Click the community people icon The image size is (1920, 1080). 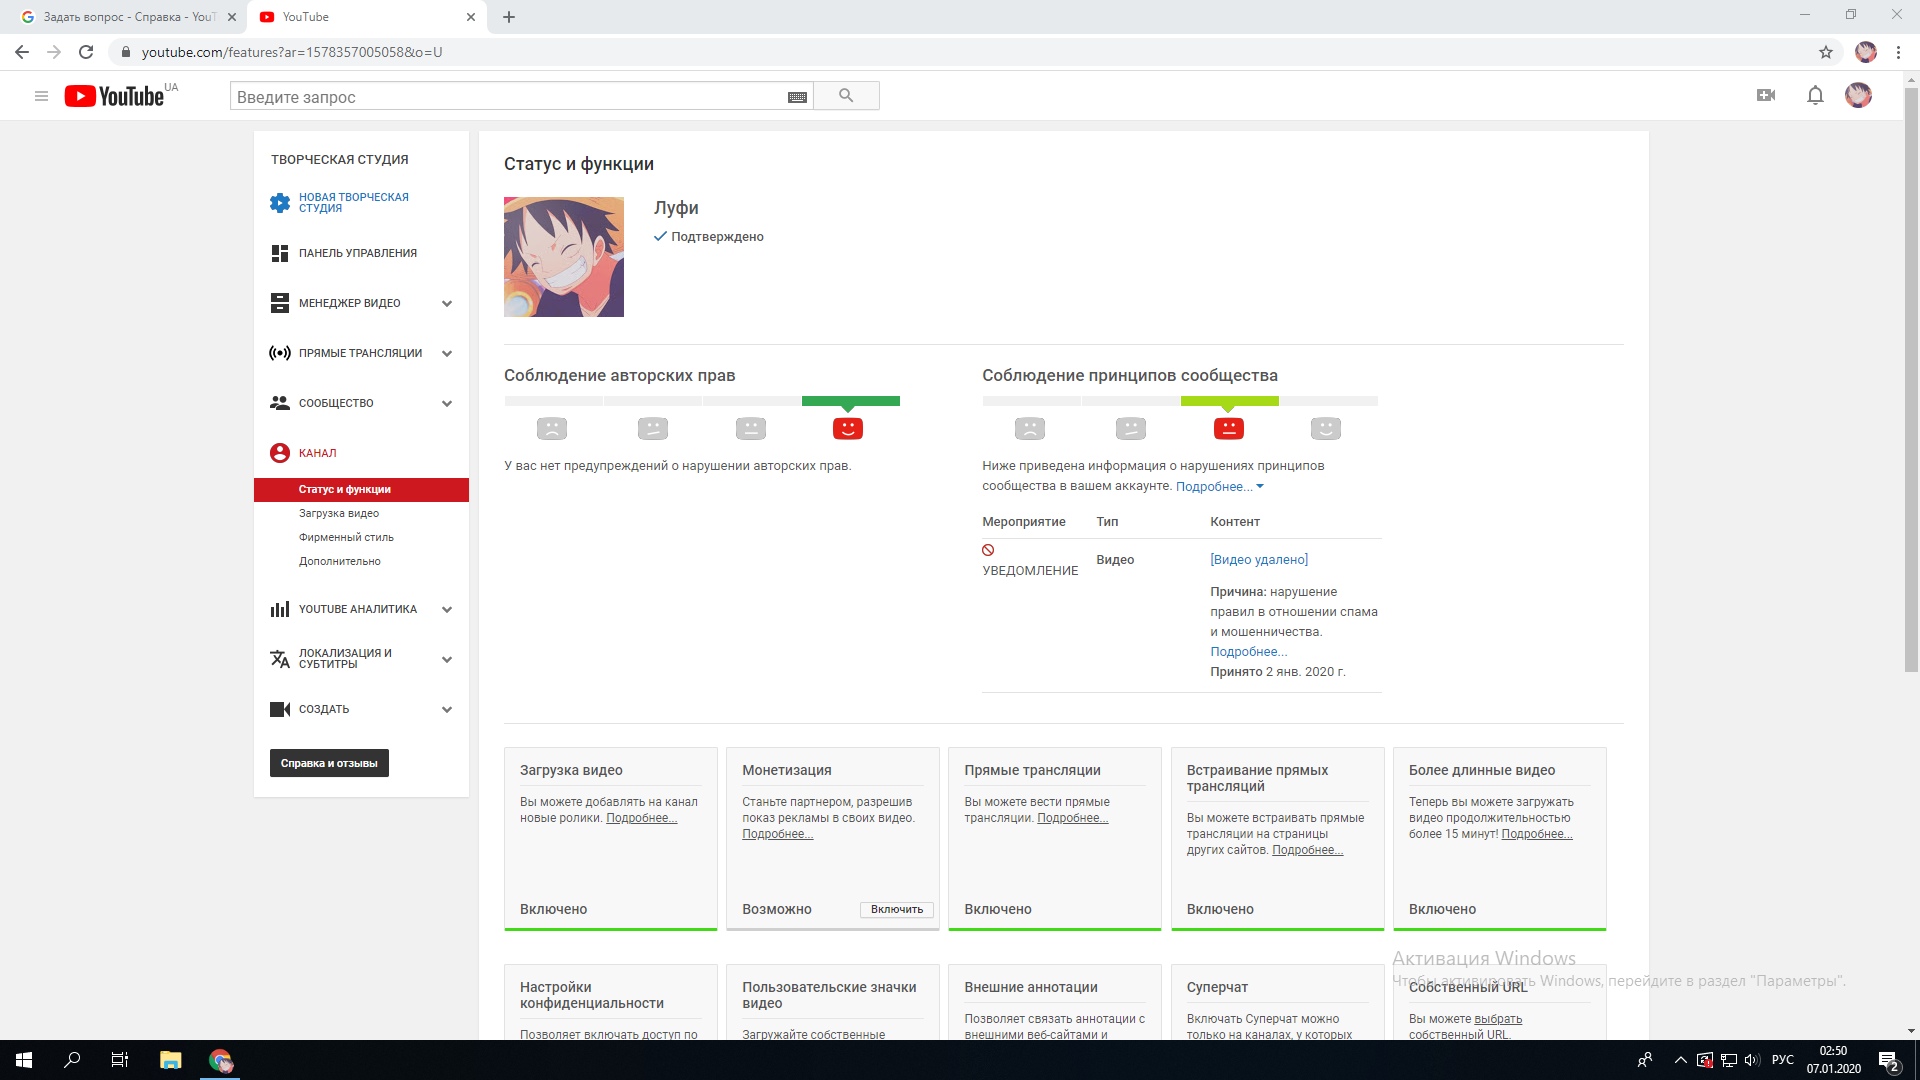pos(280,403)
